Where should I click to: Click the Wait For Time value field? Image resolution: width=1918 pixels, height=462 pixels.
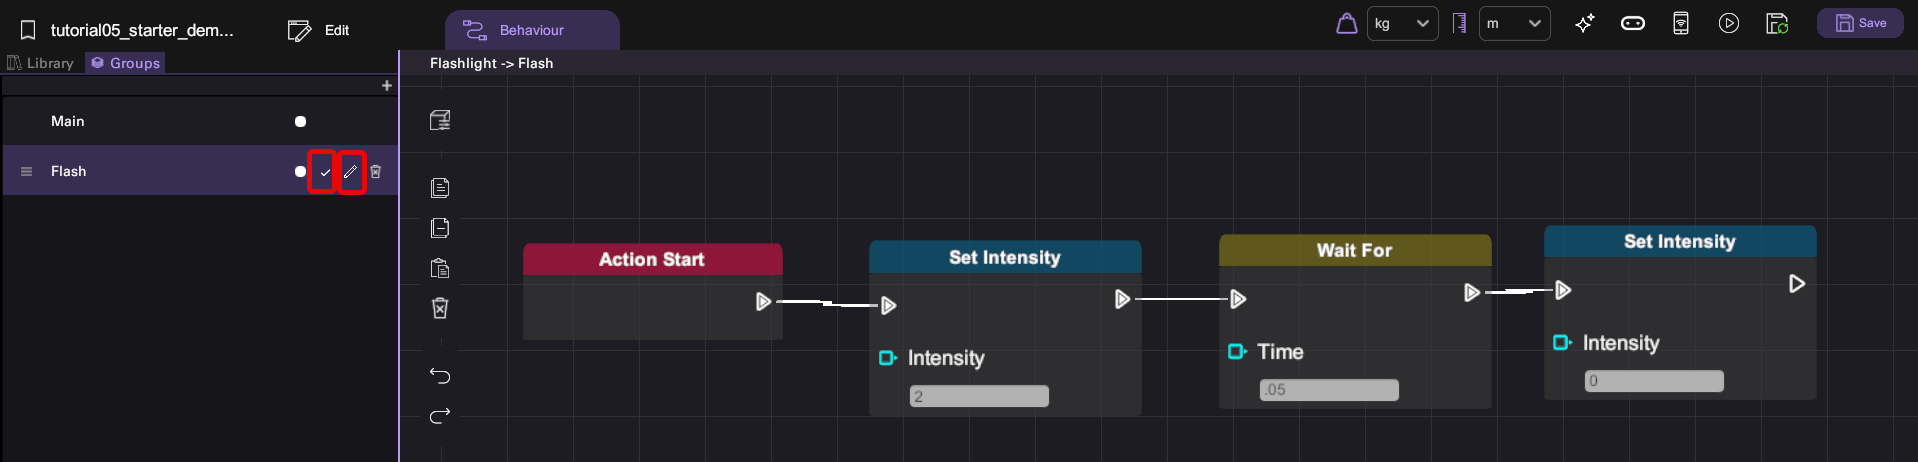(x=1329, y=390)
